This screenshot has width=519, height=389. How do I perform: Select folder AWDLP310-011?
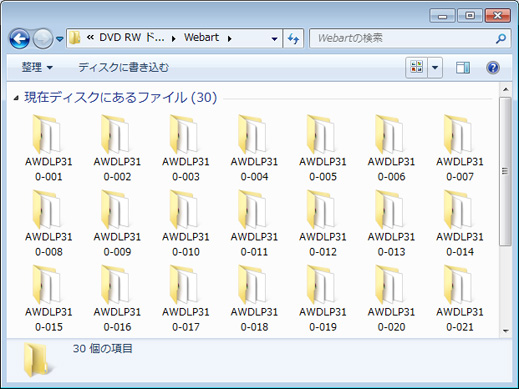254,223
